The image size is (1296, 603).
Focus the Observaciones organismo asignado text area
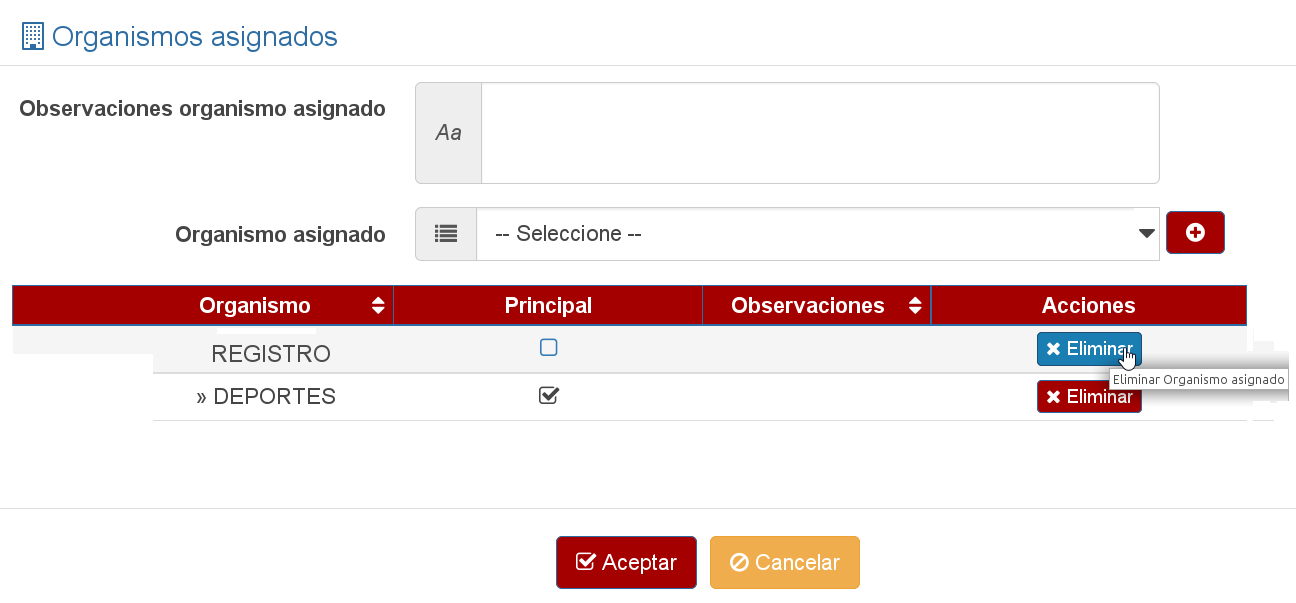(820, 133)
